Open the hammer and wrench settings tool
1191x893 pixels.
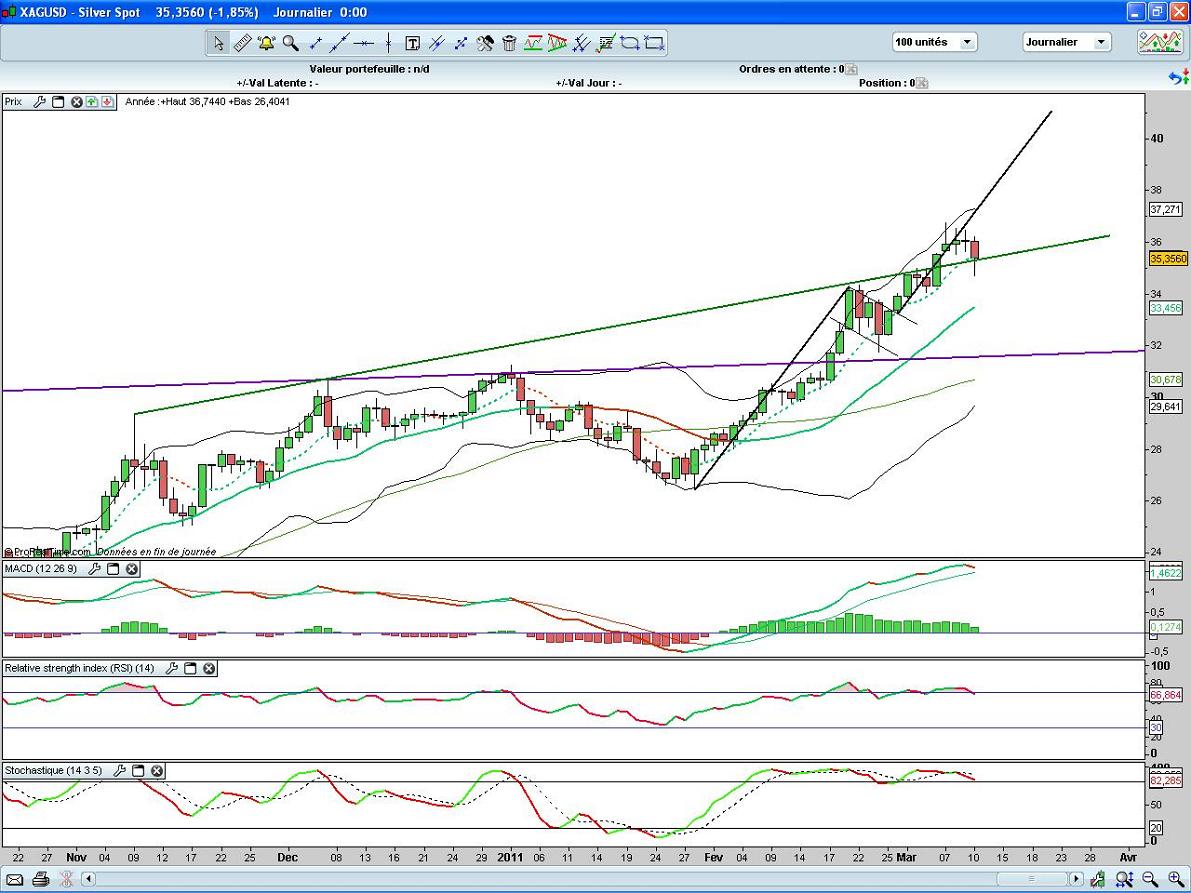[485, 43]
